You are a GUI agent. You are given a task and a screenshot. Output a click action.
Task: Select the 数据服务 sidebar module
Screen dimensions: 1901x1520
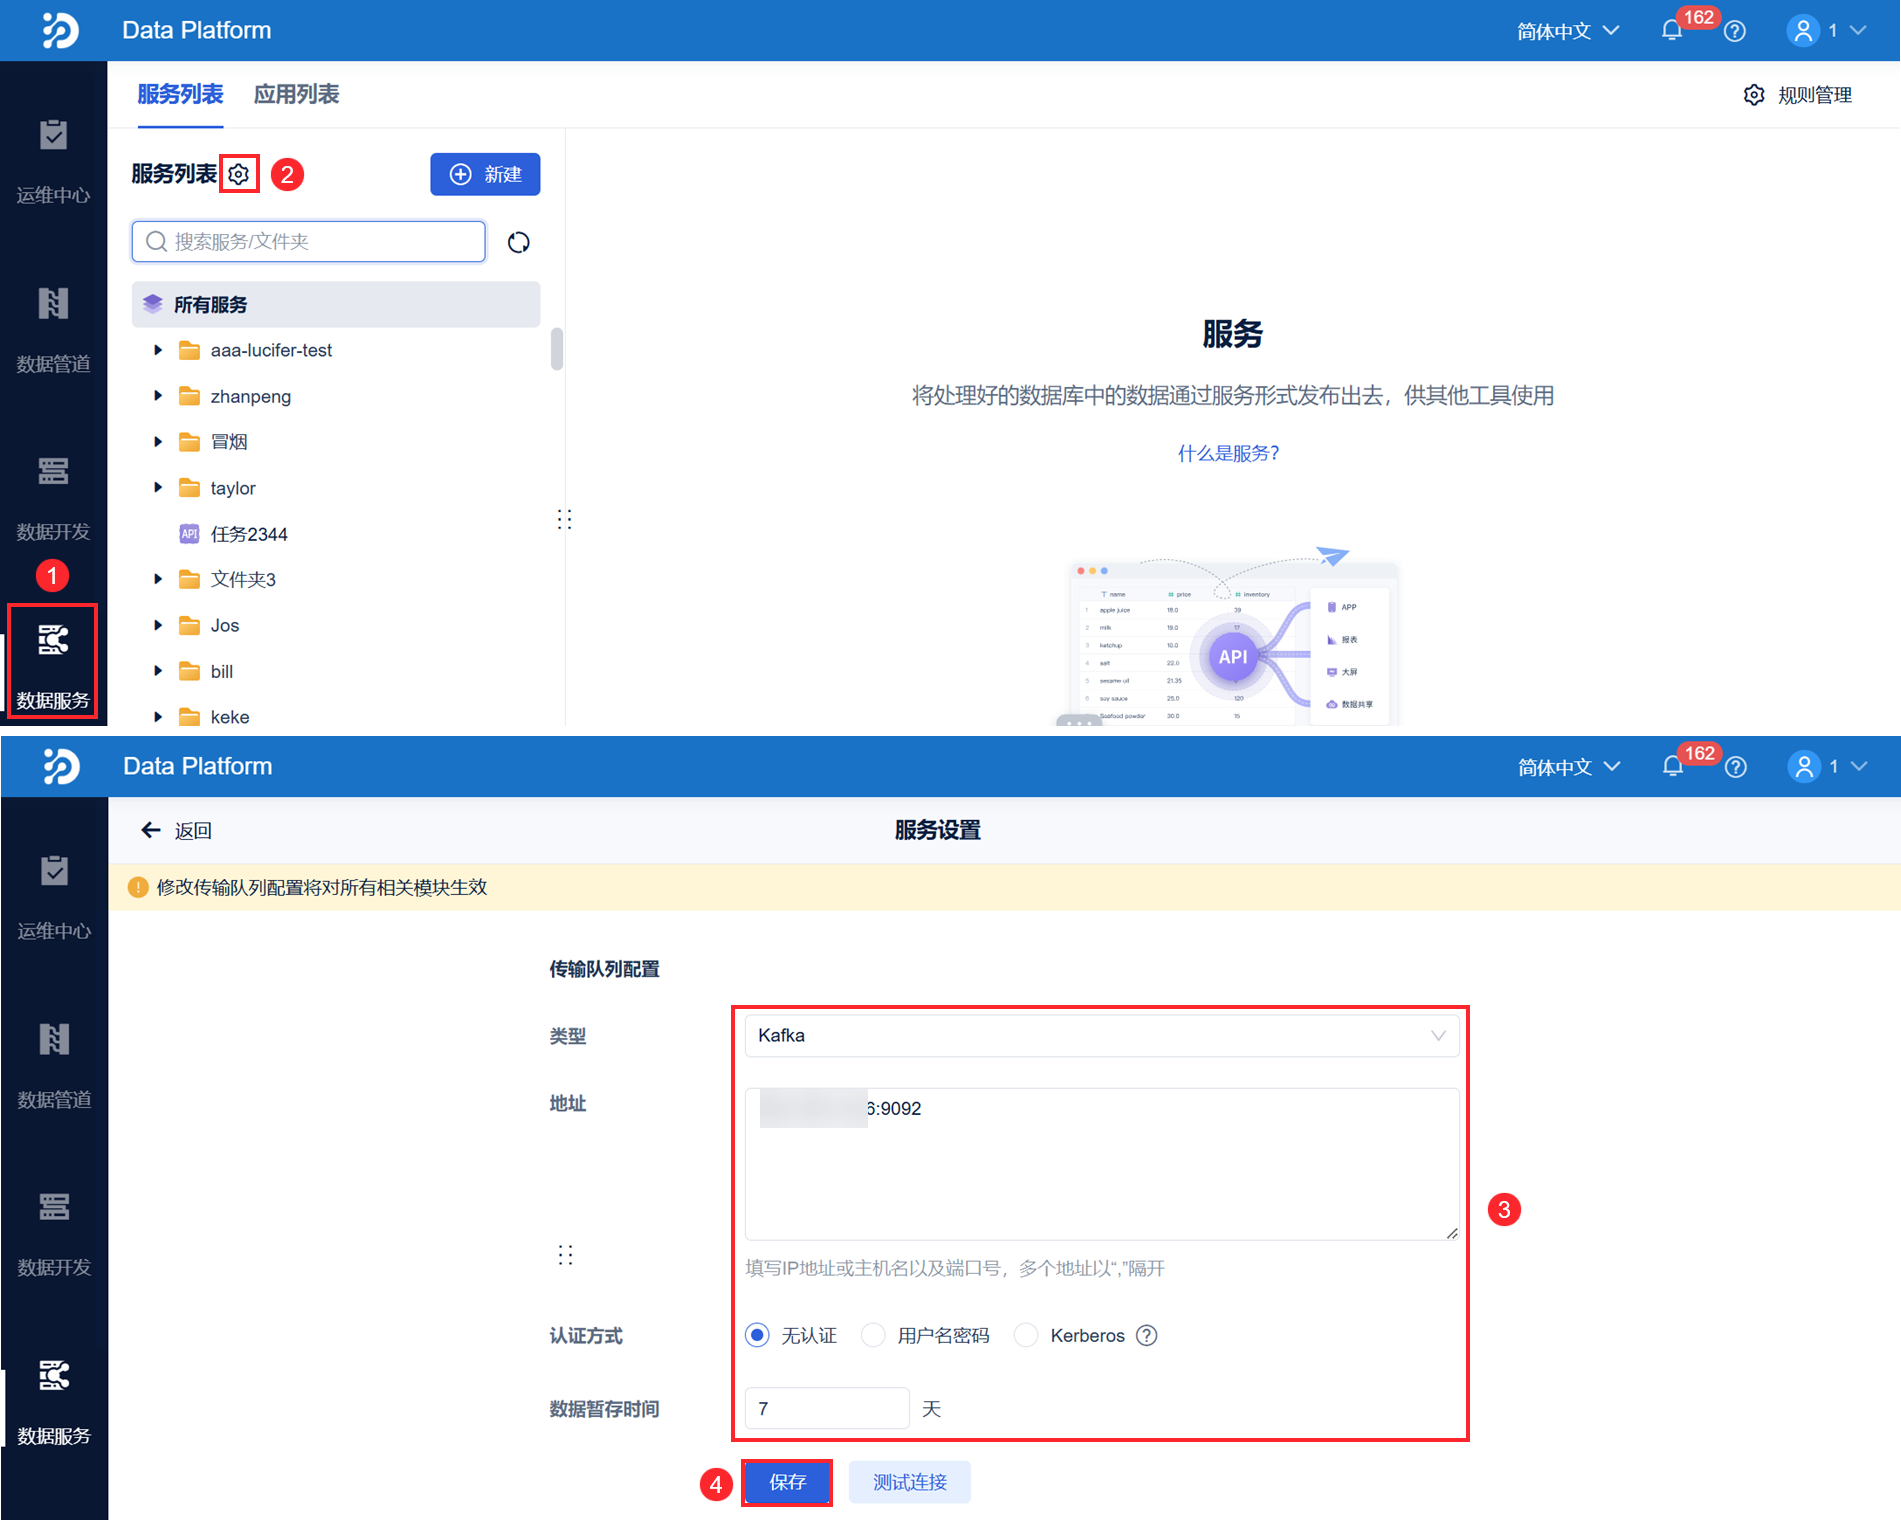(53, 660)
